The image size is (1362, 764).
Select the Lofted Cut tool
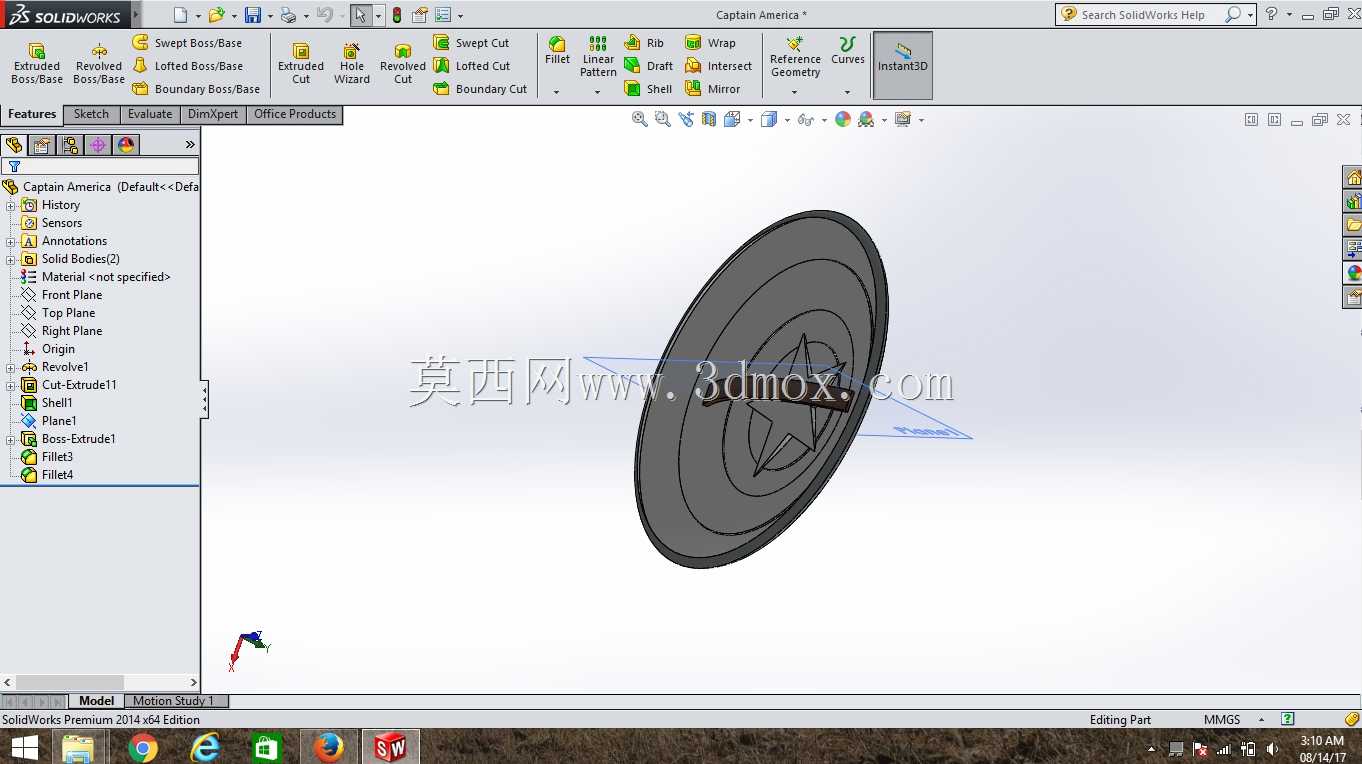(x=472, y=66)
